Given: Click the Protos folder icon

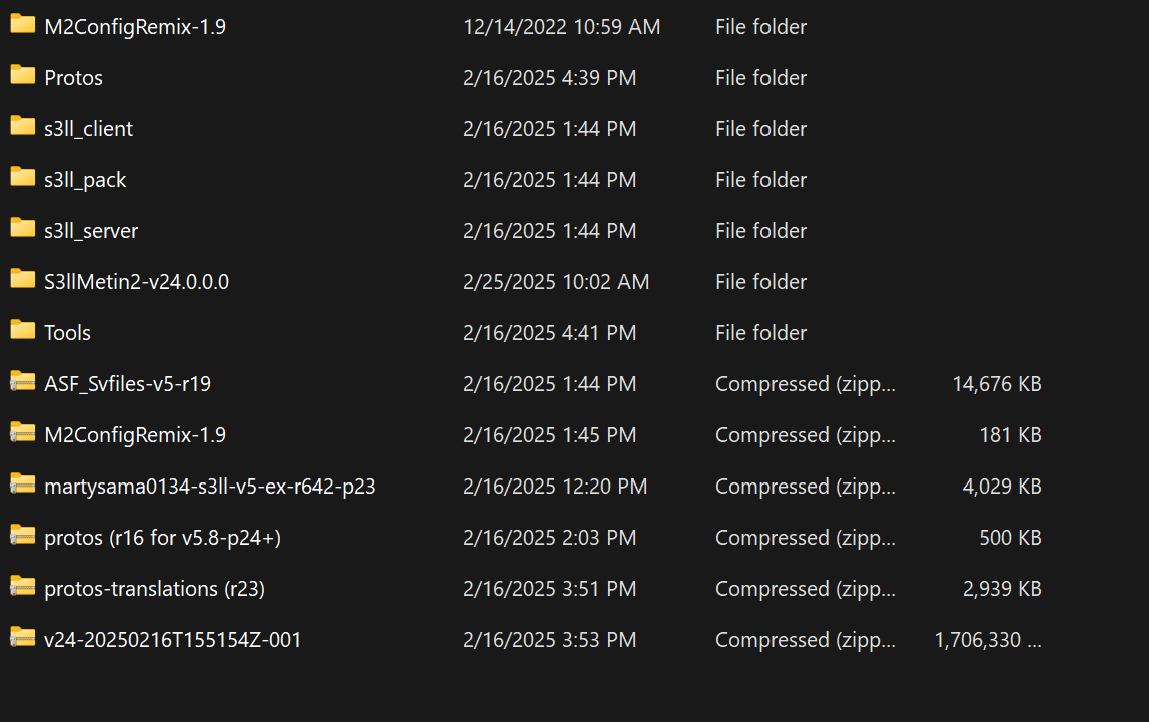Looking at the screenshot, I should 23,76.
